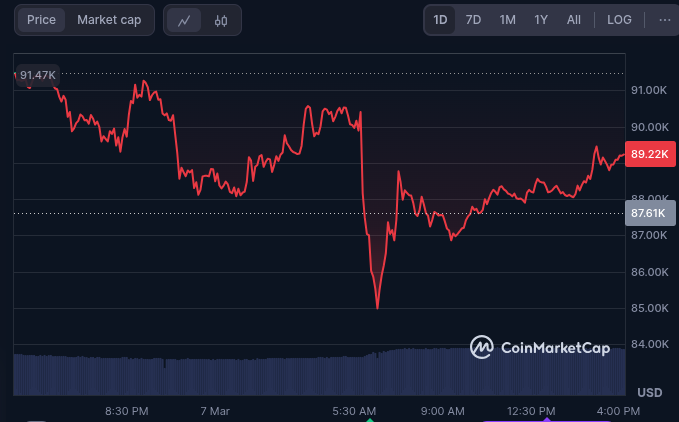Click the 7 Mar date axis label

(215, 411)
